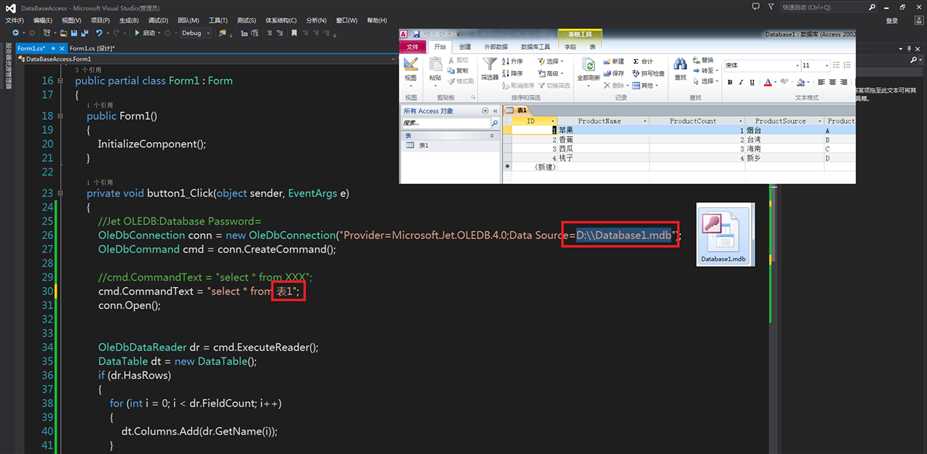Viewport: 927px width, 454px height.
Task: Click the Select (选择) button in Access sort group
Action: (x=552, y=61)
